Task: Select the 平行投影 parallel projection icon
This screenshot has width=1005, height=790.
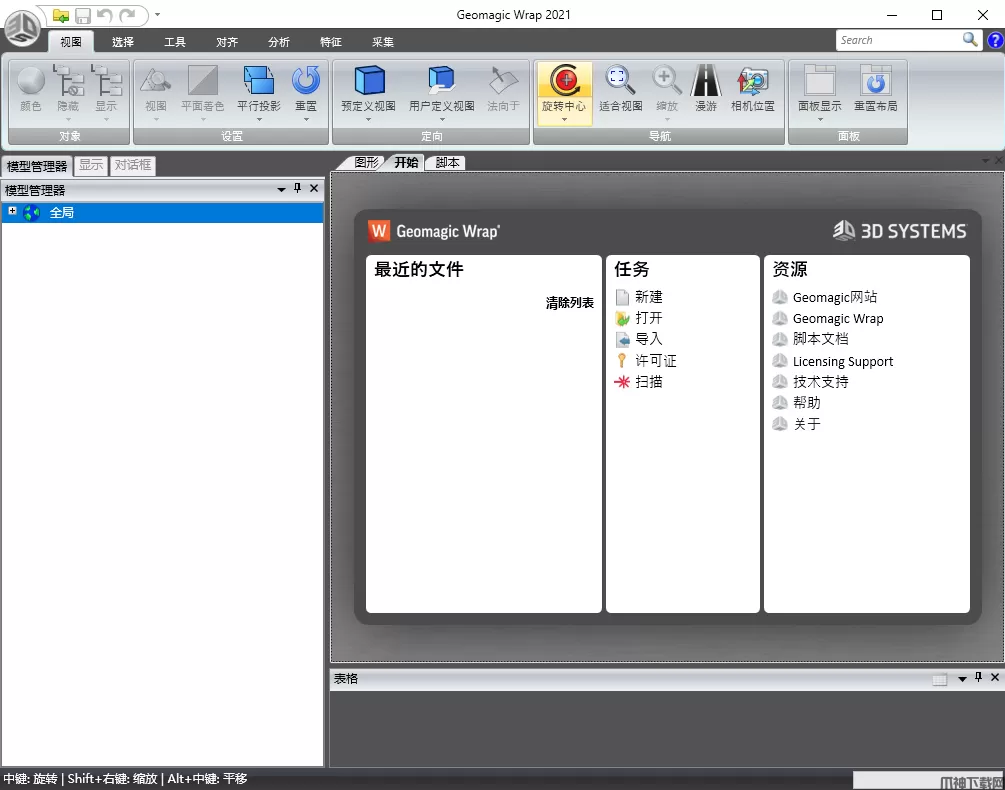Action: [x=258, y=81]
